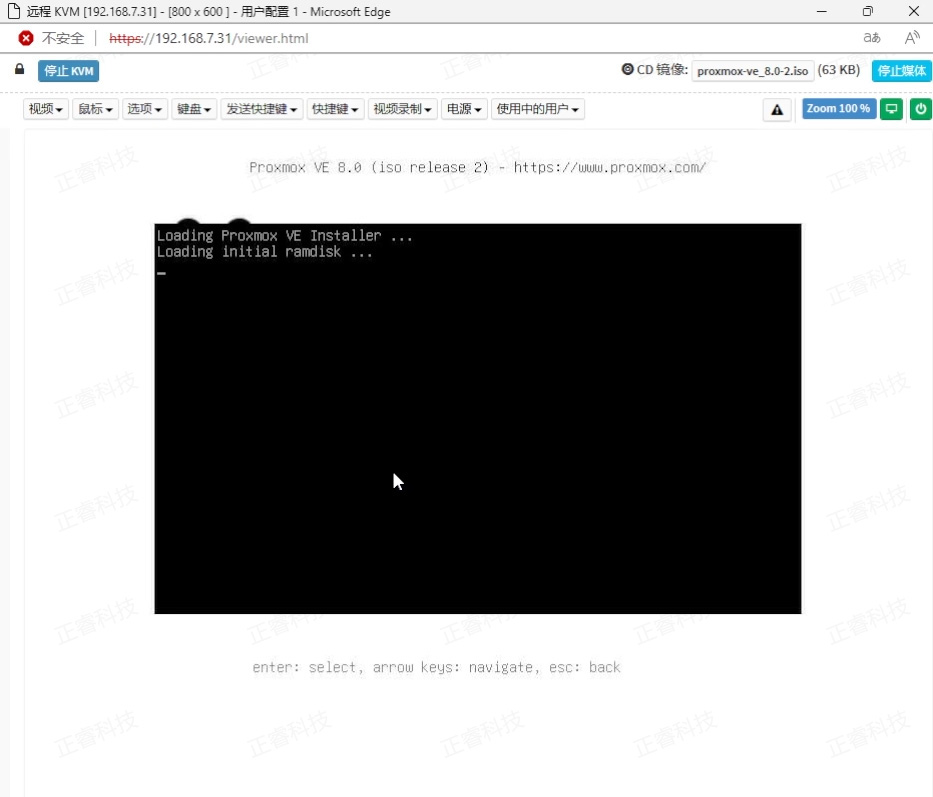
Task: Click the CD image disc icon
Action: tap(627, 70)
